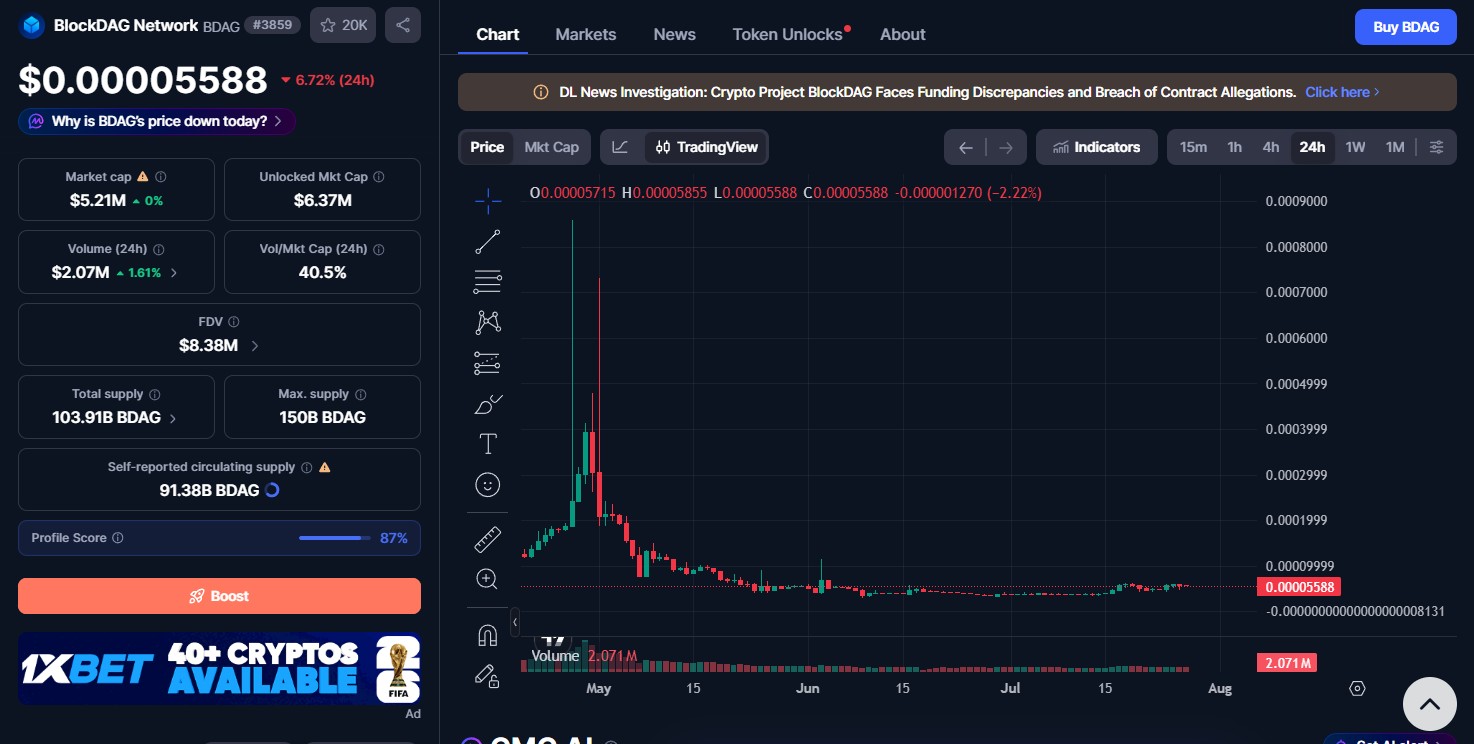
Task: Open the News tab
Action: coord(675,34)
